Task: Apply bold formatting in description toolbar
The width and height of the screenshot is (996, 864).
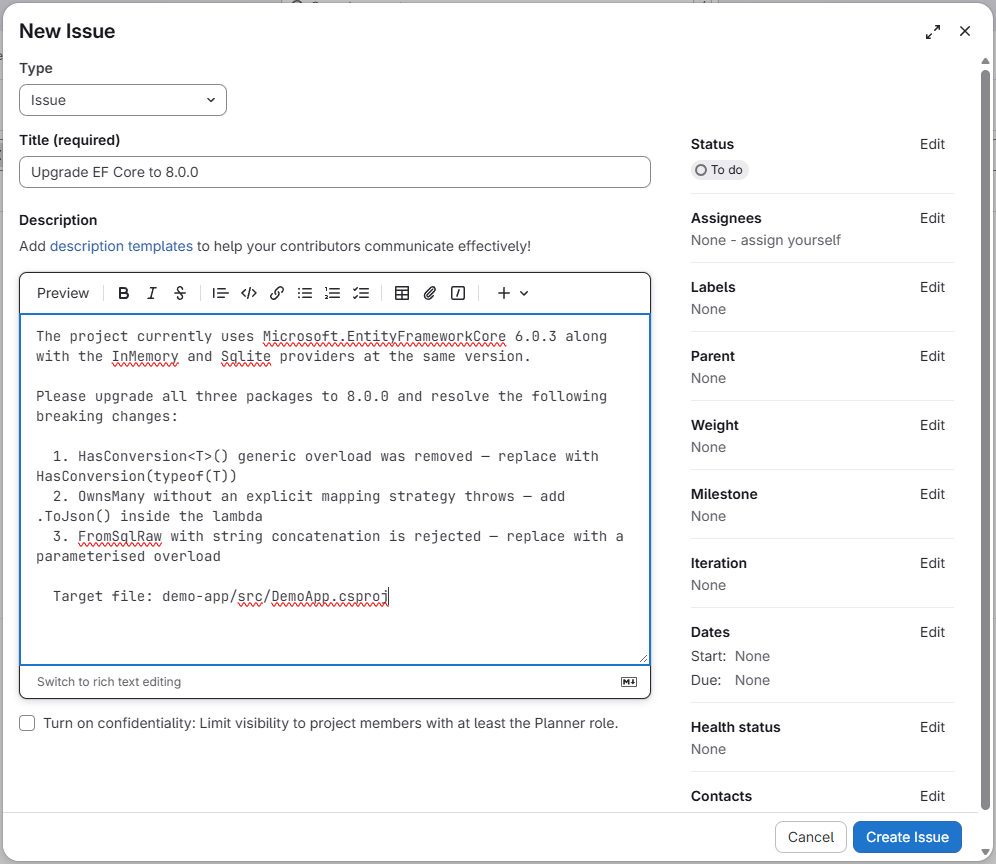Action: (x=124, y=293)
